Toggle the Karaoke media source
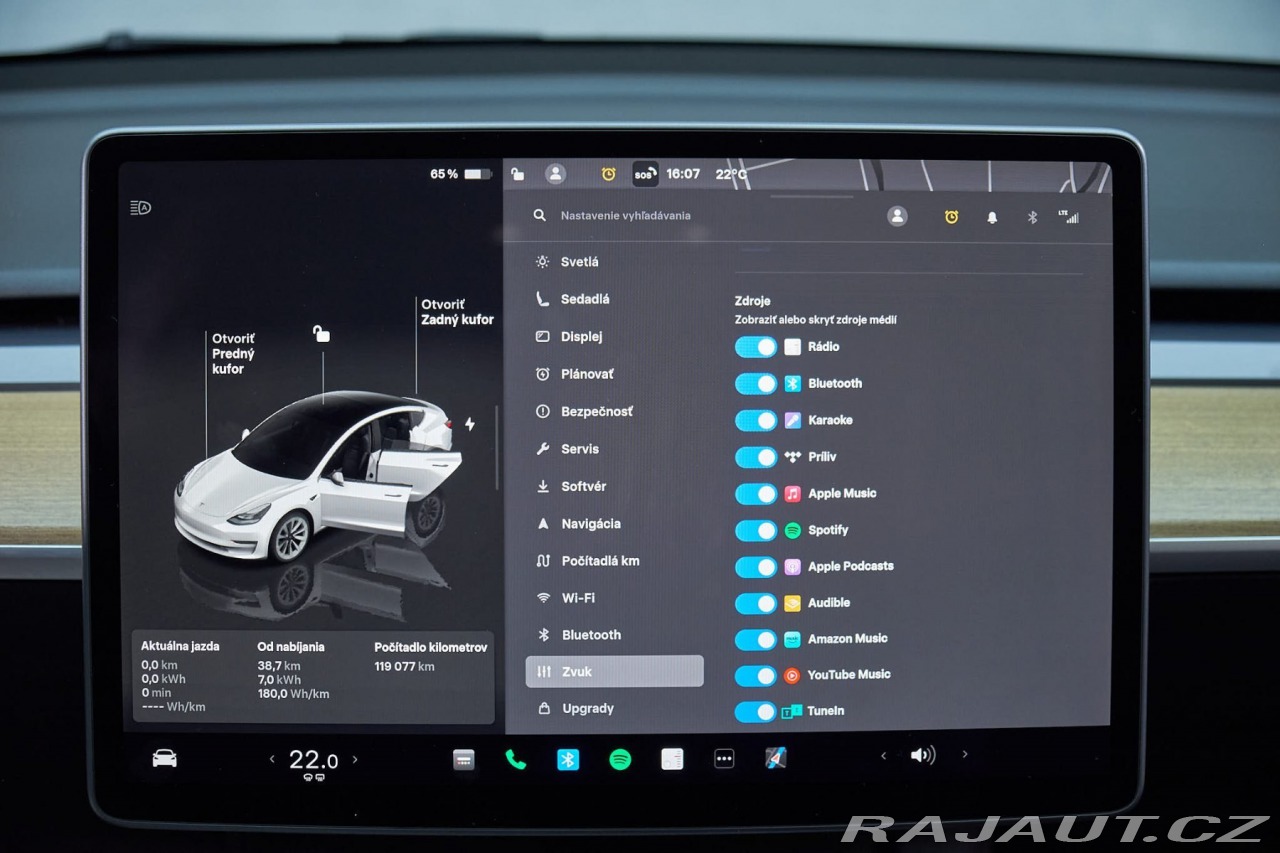 pyautogui.click(x=756, y=421)
